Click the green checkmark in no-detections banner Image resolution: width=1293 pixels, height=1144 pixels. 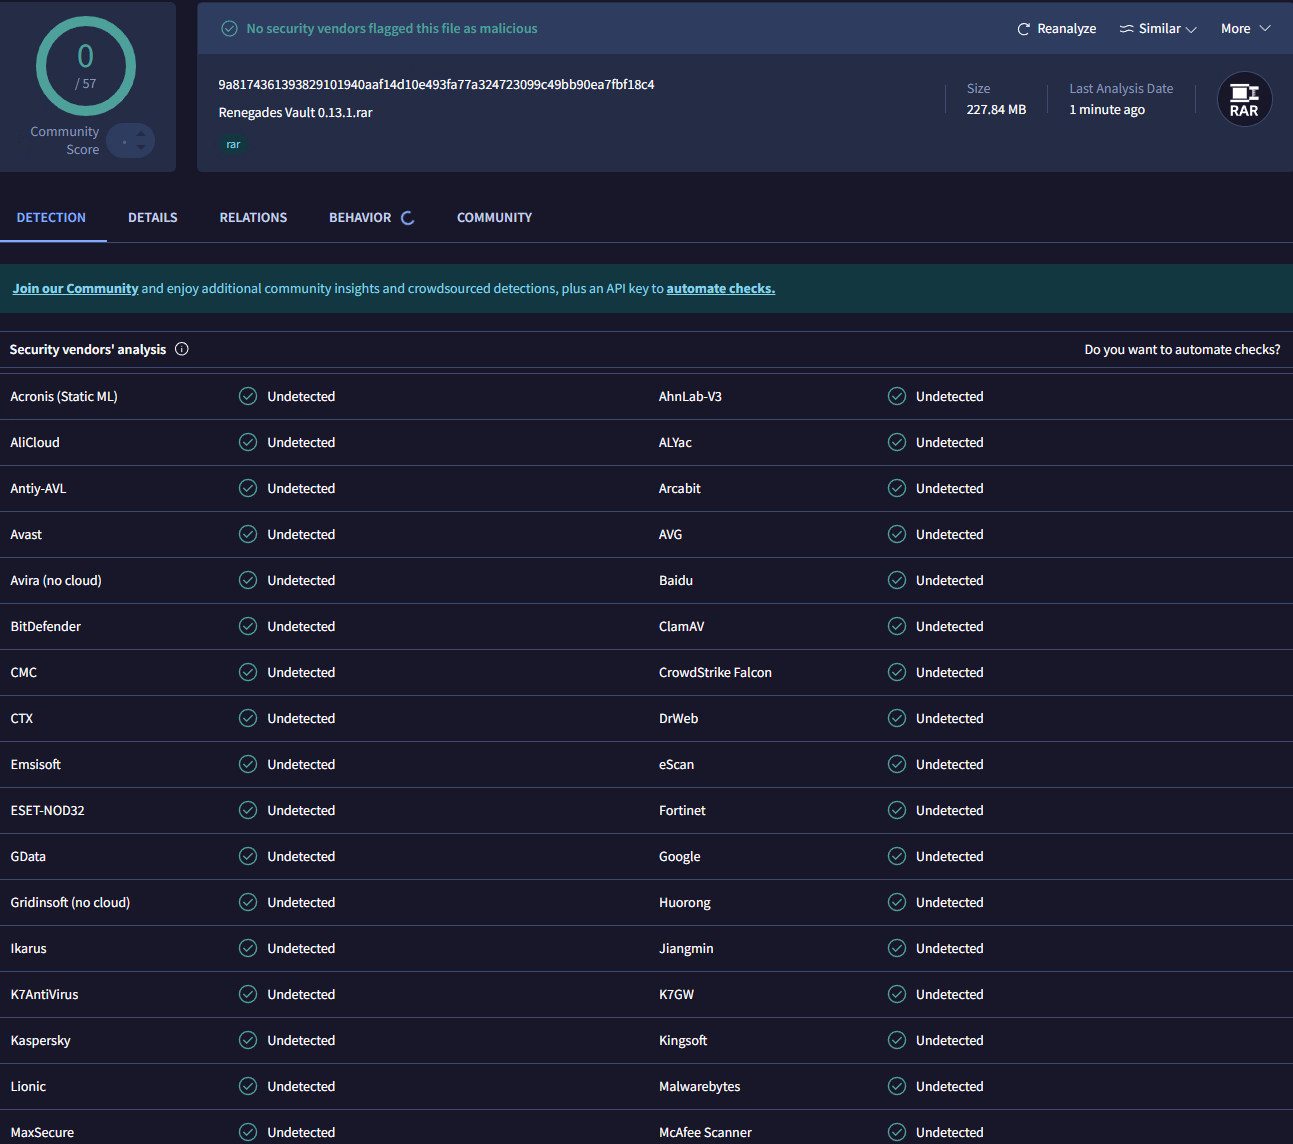(229, 29)
